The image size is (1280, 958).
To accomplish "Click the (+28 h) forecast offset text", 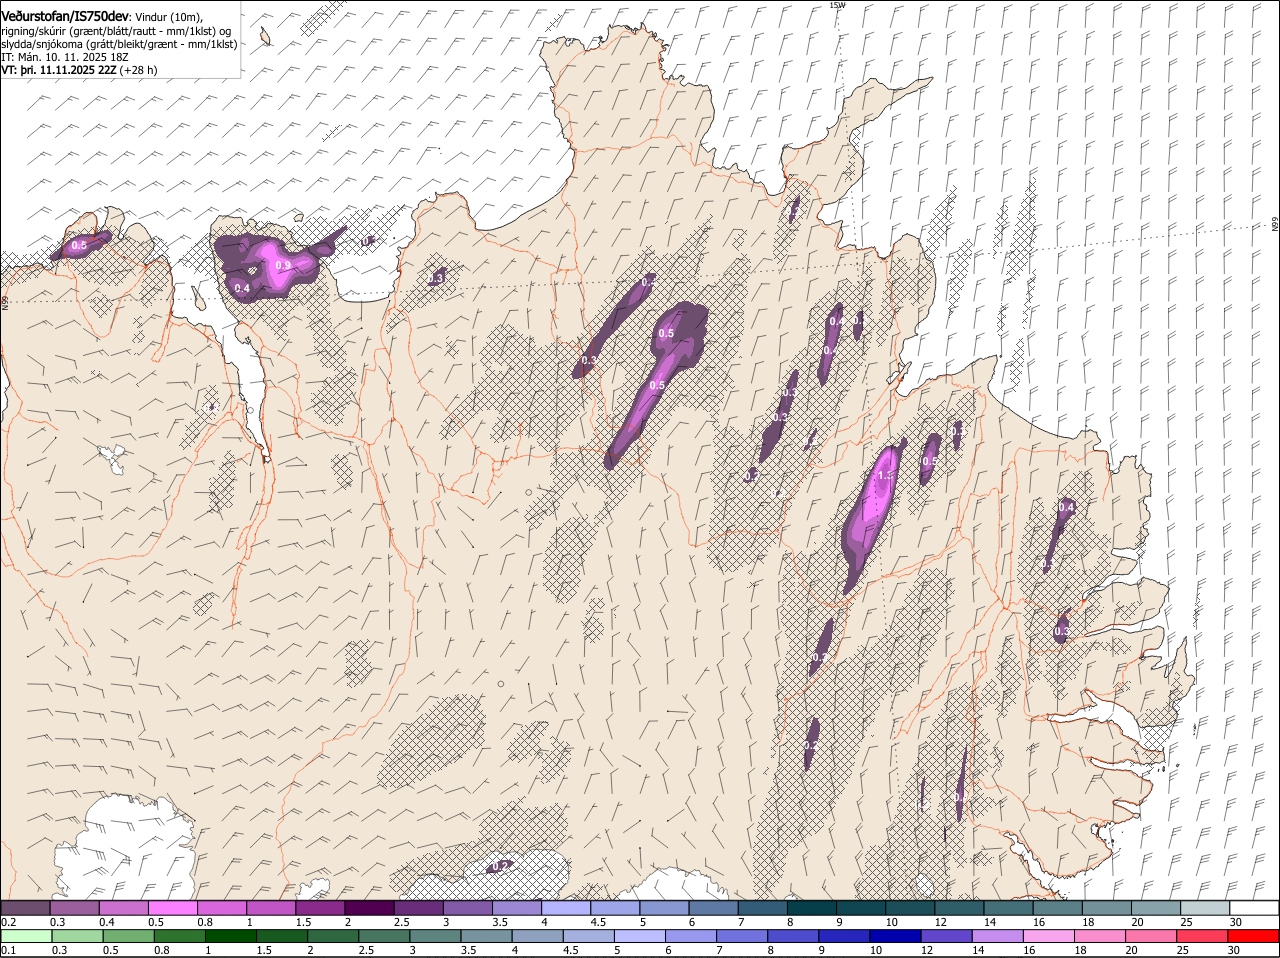I will tap(139, 71).
